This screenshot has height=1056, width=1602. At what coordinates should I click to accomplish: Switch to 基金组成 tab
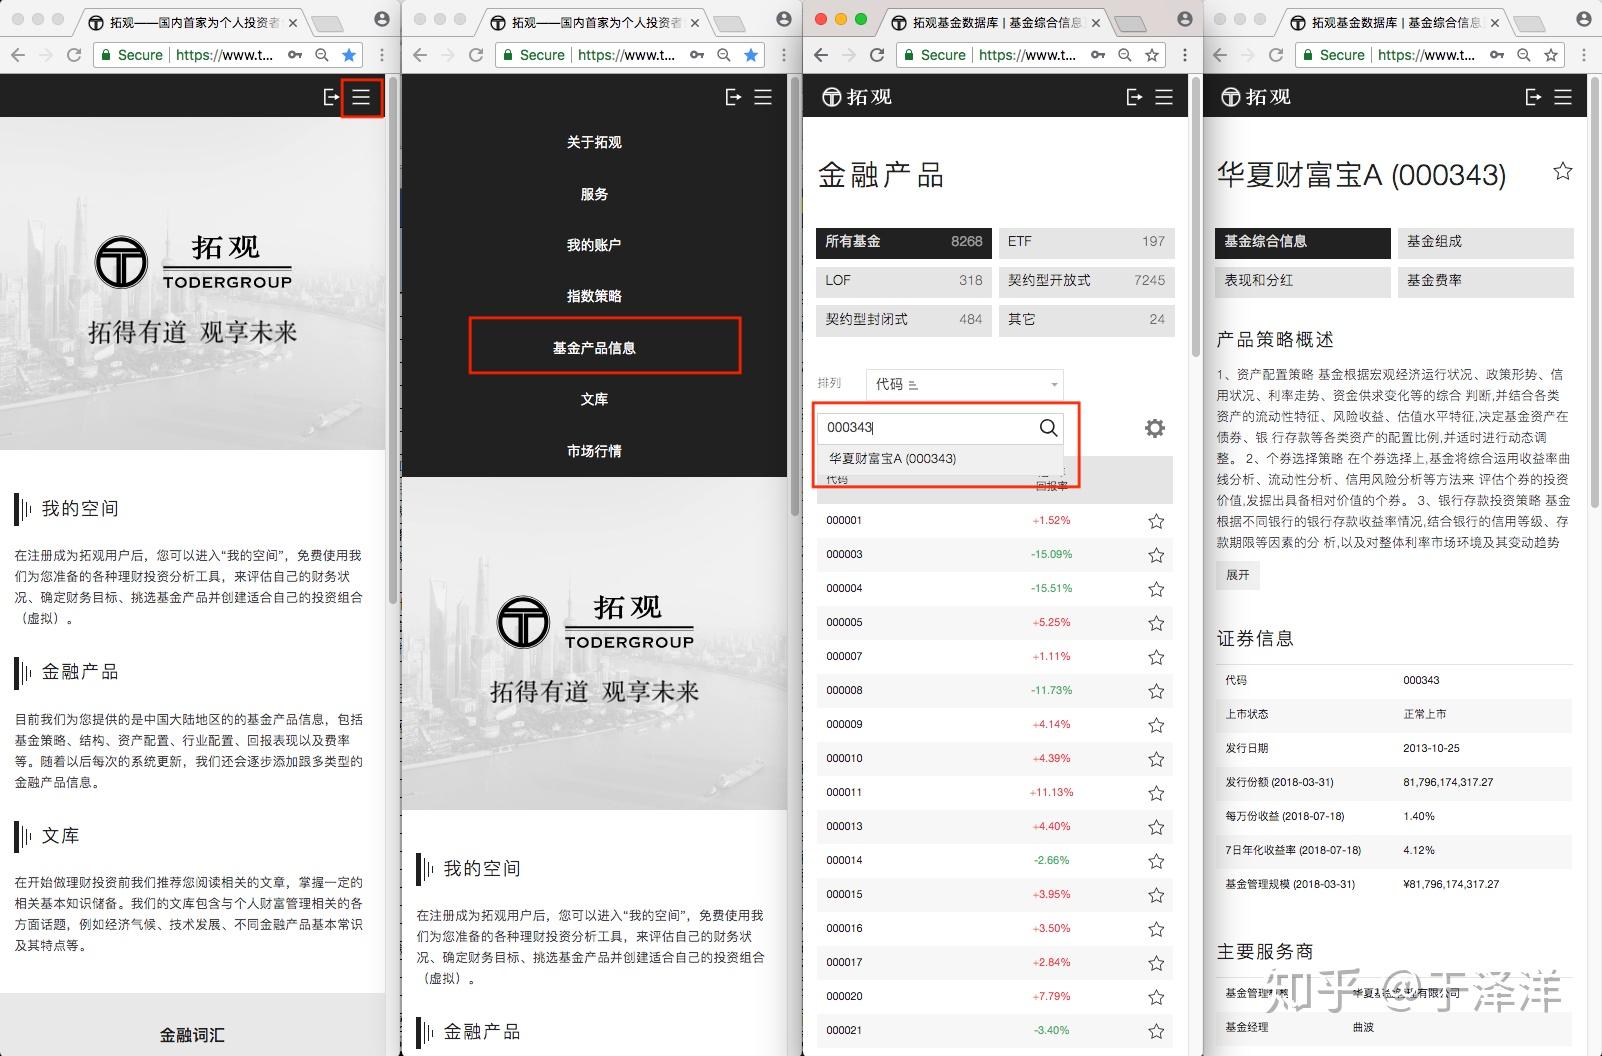click(x=1485, y=242)
